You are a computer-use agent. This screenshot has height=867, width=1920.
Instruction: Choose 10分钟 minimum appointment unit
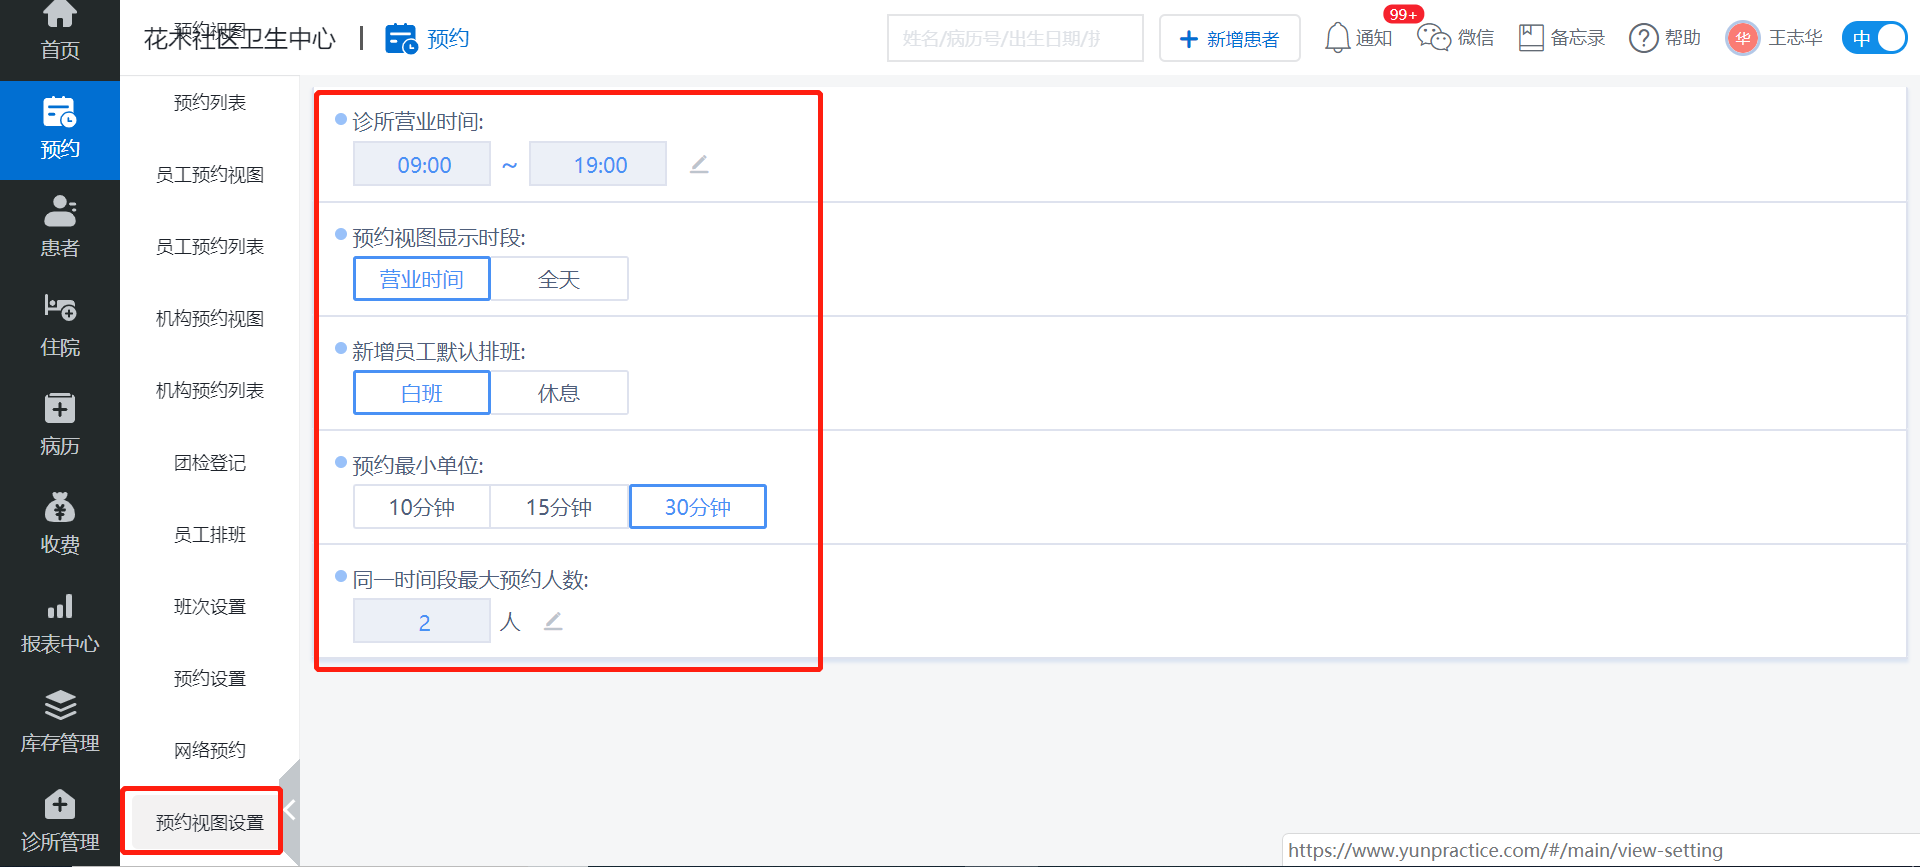coord(422,507)
